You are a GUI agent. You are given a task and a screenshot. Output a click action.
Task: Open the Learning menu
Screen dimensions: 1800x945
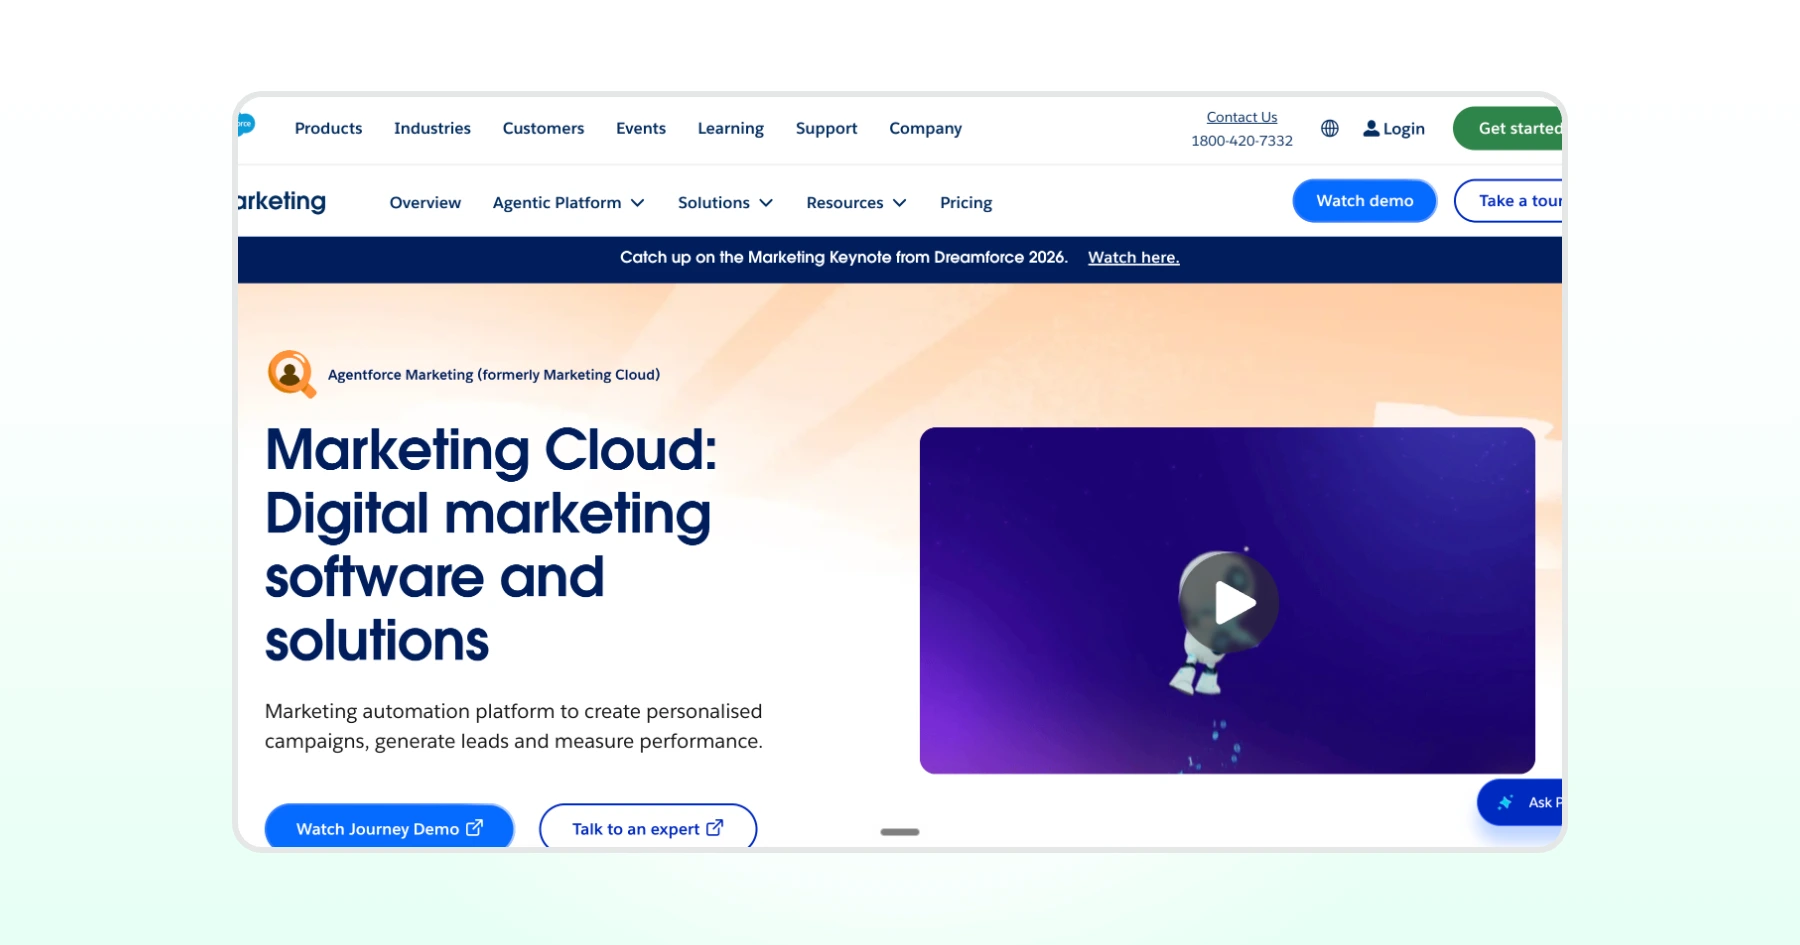click(731, 129)
